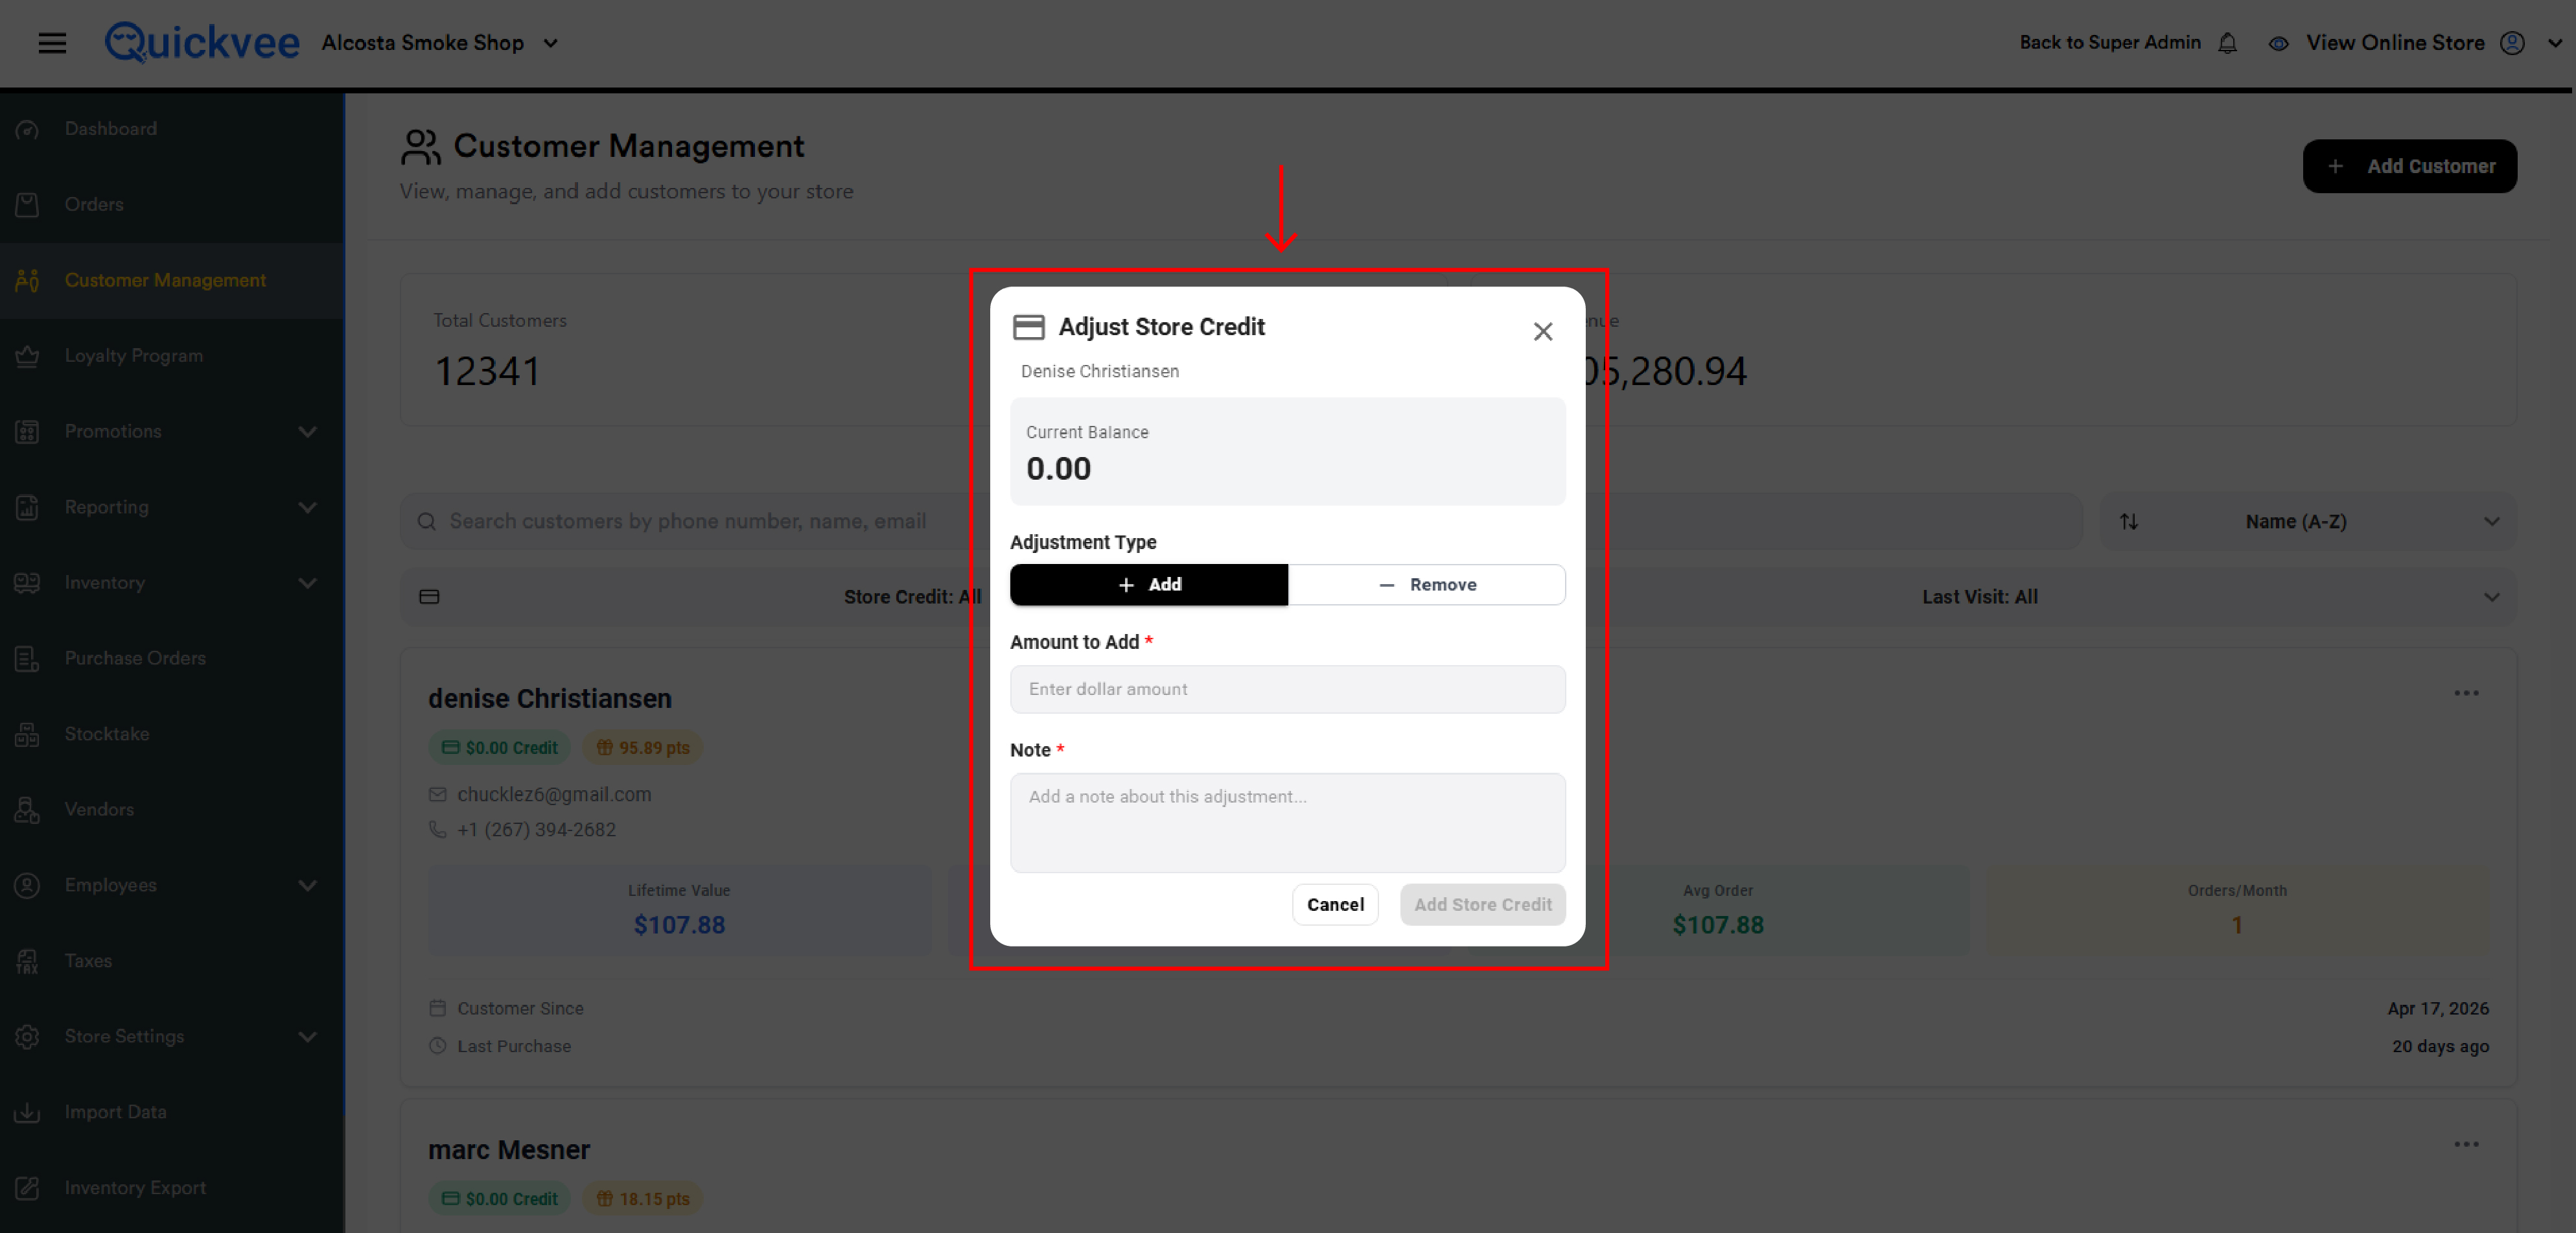Click the Orders bag icon in sidebar

coord(27,204)
